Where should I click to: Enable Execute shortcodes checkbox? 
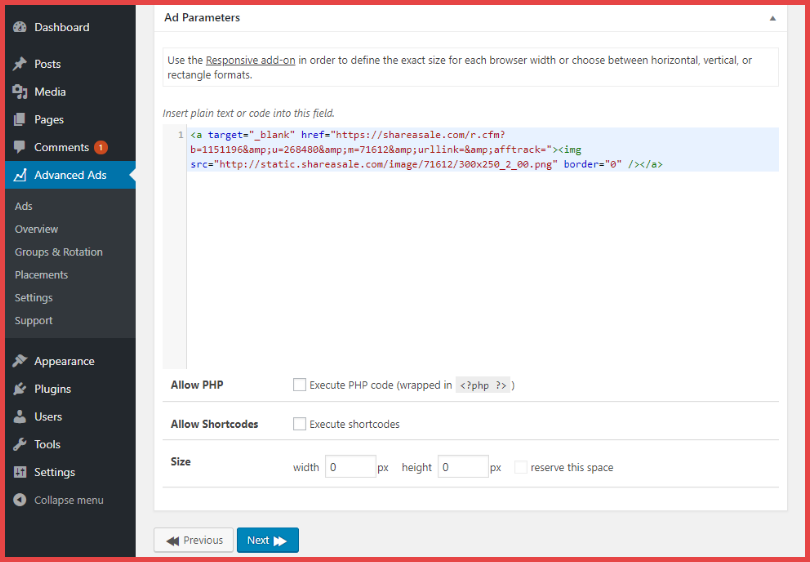[299, 424]
